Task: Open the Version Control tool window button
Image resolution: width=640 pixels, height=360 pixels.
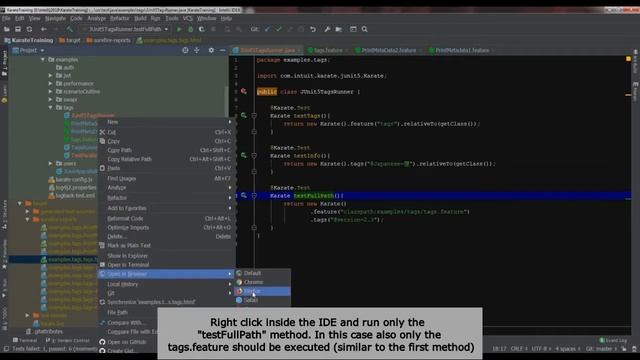Action: [x=68, y=340]
